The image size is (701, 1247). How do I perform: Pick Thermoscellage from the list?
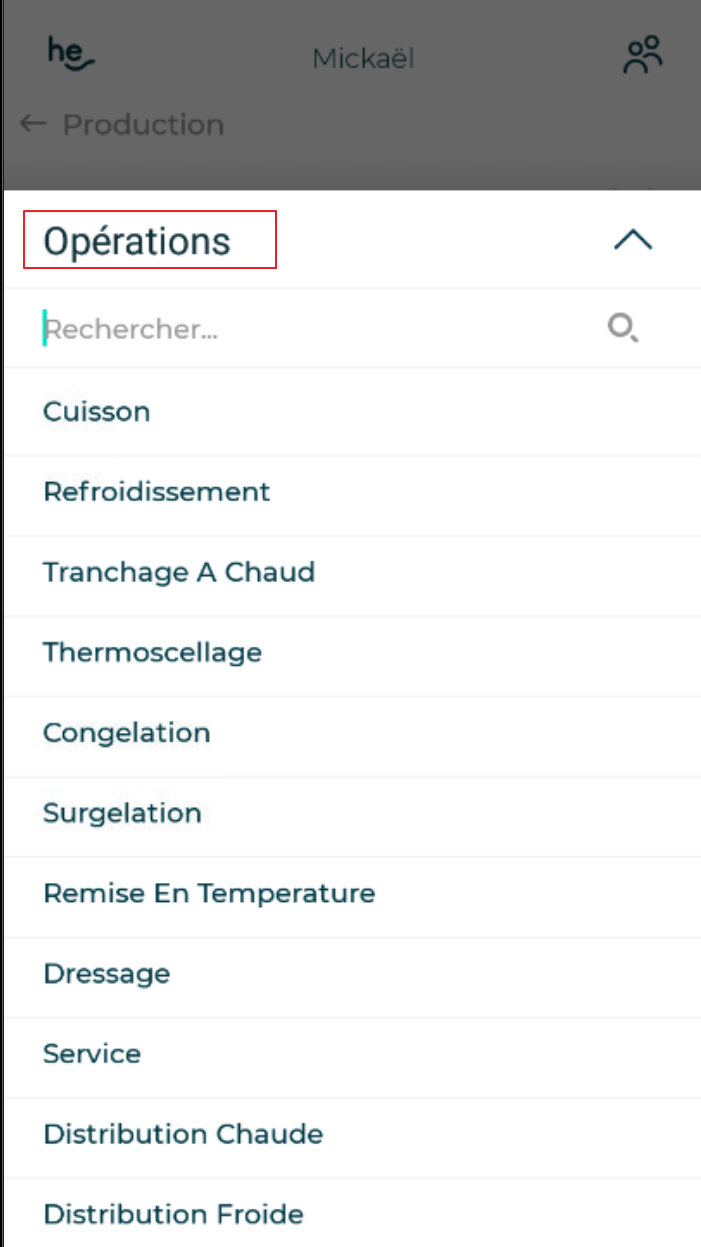click(x=152, y=652)
